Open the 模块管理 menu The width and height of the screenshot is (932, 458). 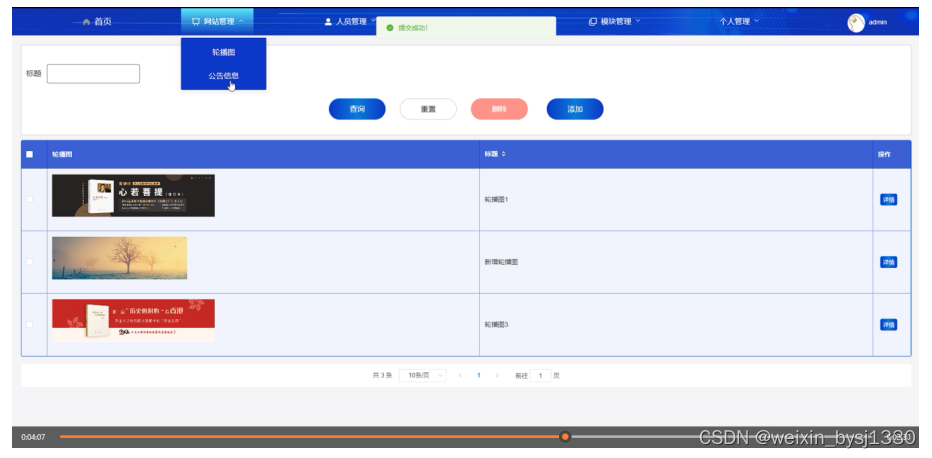(615, 21)
